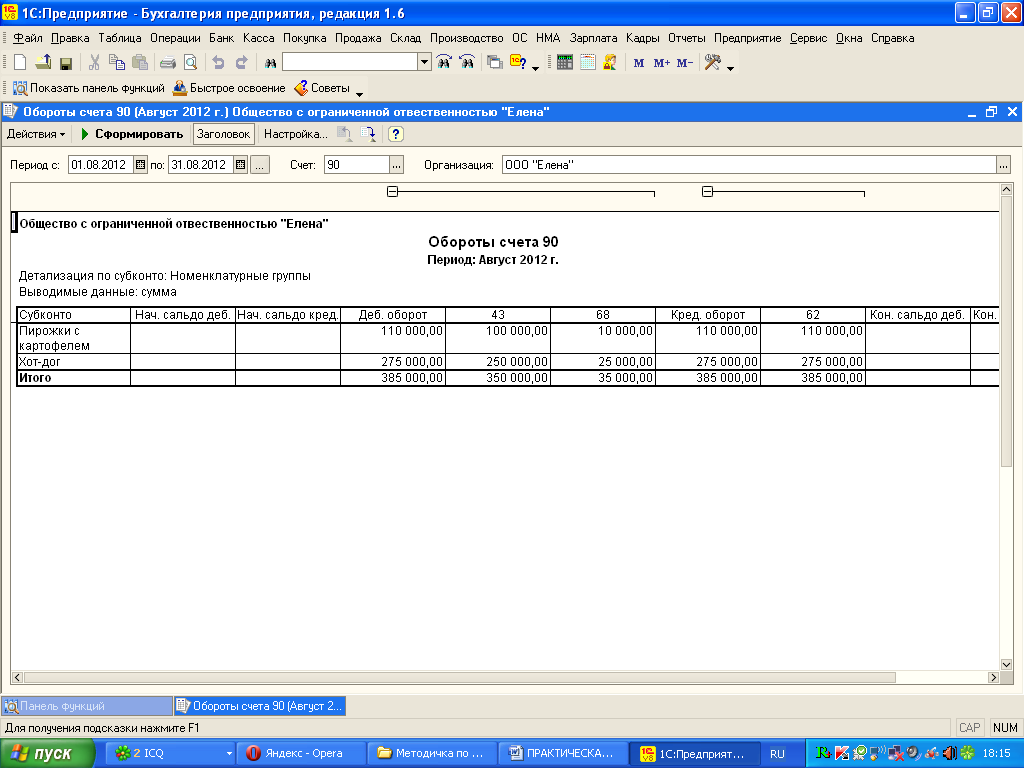Click the Undo arrow icon
This screenshot has height=768, width=1024.
pyautogui.click(x=218, y=63)
